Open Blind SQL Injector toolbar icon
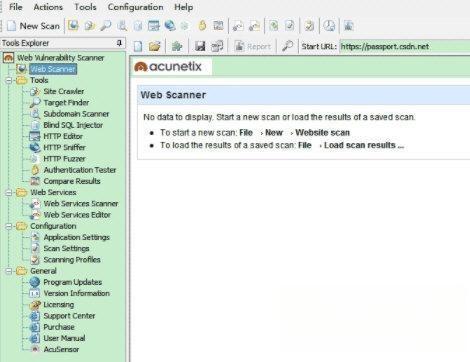Screen dimensions: 470x362 click(x=138, y=26)
